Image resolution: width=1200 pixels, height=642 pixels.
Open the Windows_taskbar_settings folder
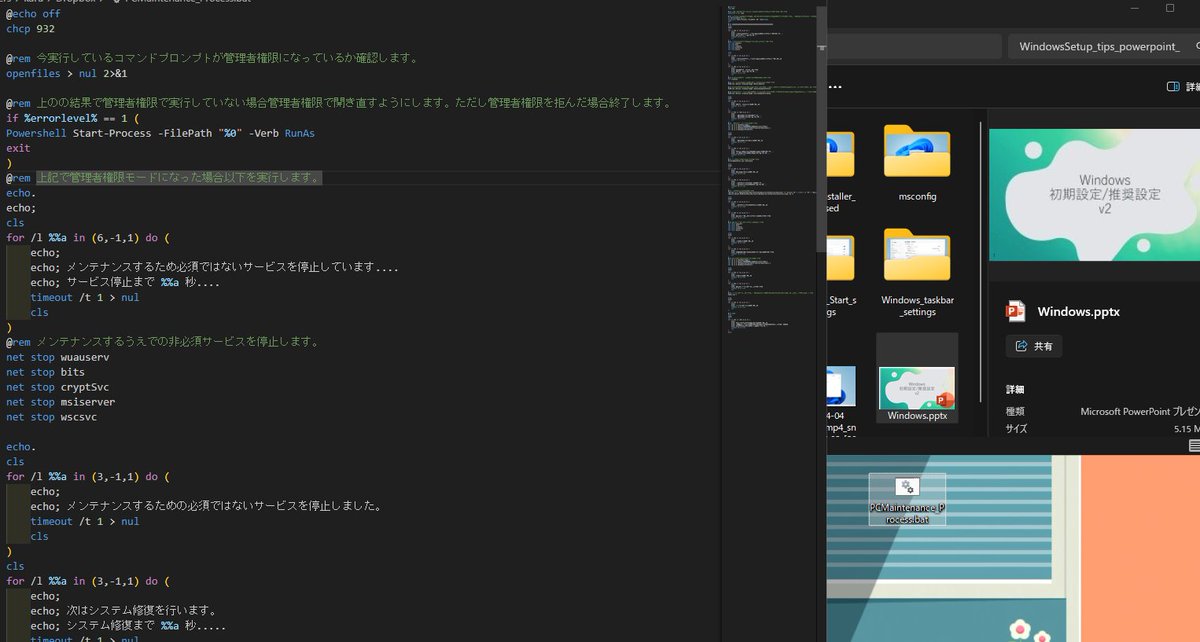click(917, 274)
